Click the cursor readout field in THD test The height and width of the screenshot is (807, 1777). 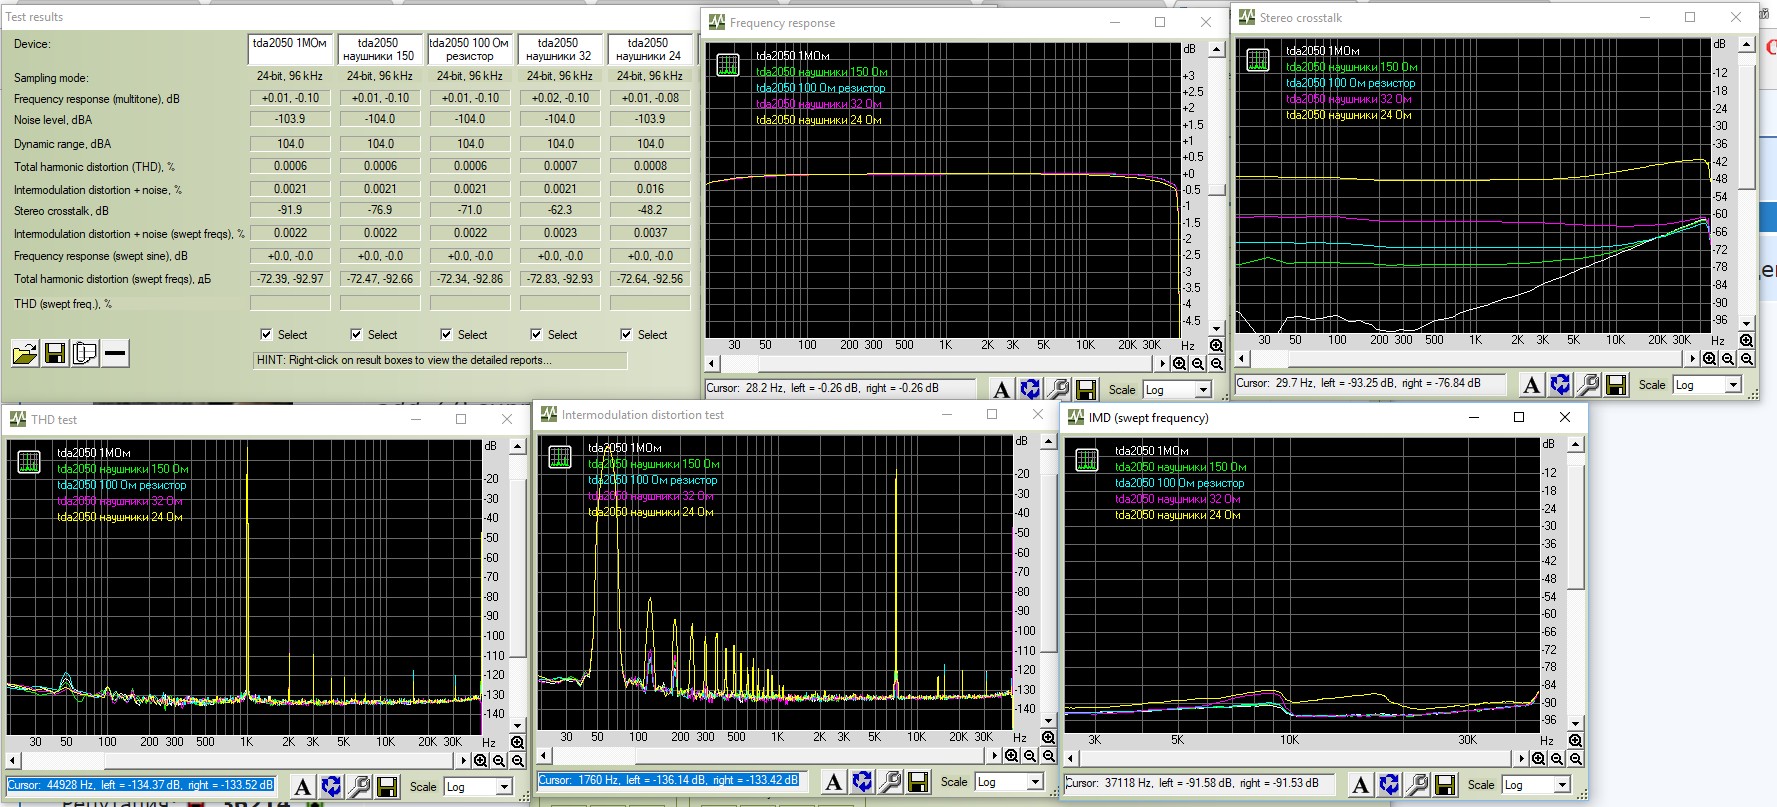(141, 786)
